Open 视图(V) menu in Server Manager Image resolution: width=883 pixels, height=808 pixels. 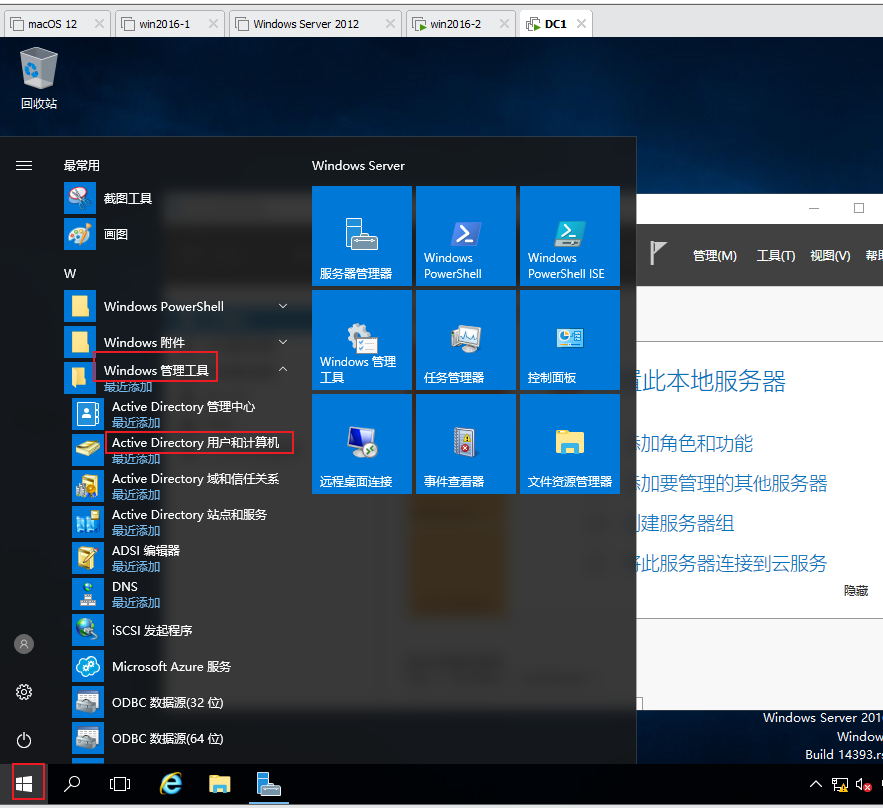tap(830, 256)
